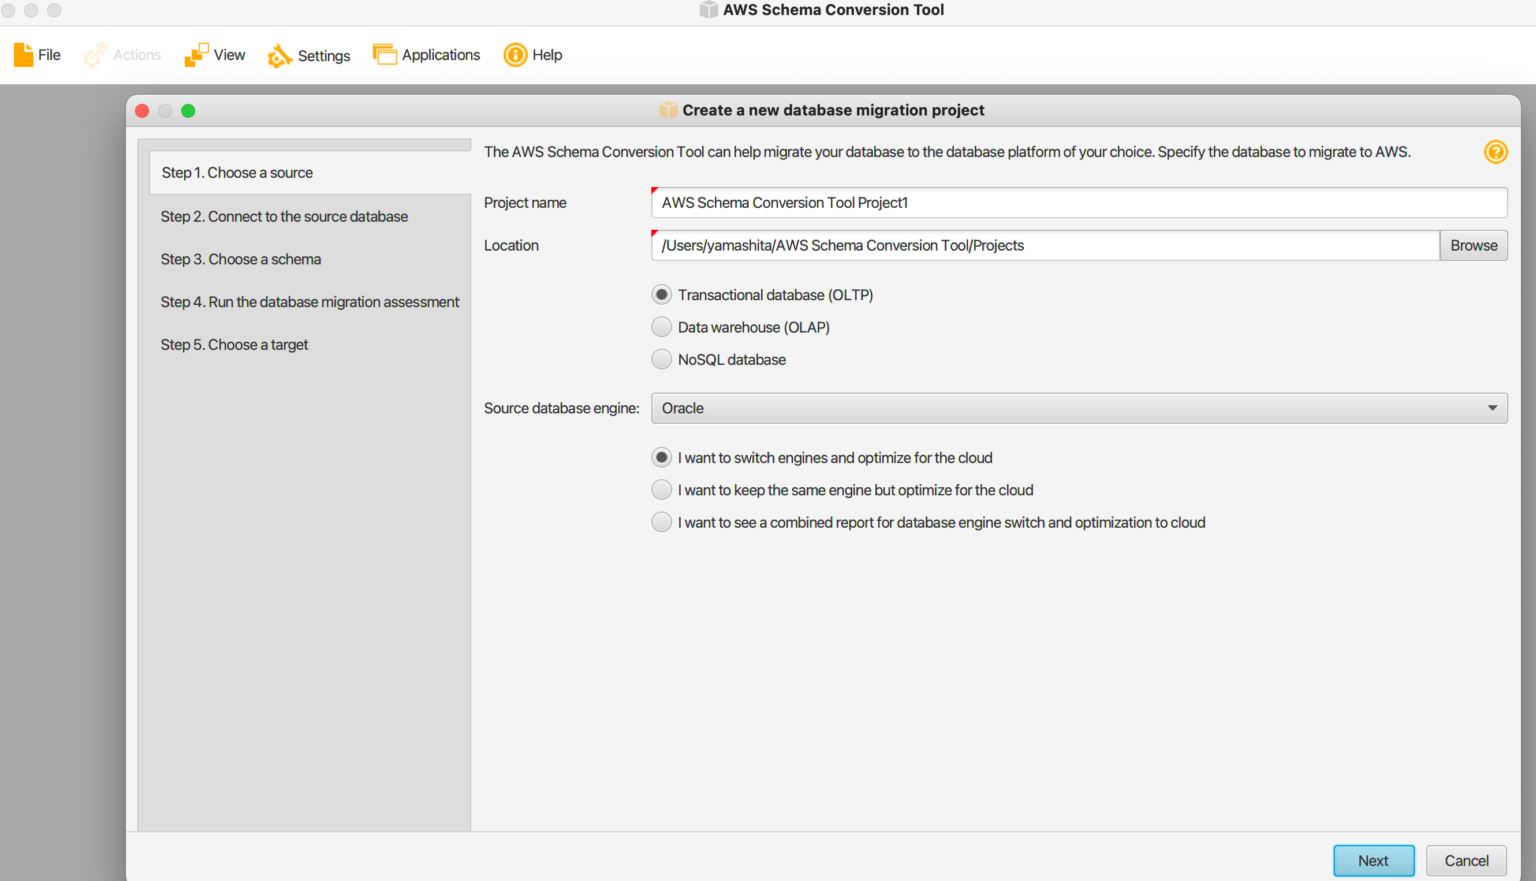Screen dimensions: 1536x881
Task: Click inside the Project name field
Action: pos(1000,202)
